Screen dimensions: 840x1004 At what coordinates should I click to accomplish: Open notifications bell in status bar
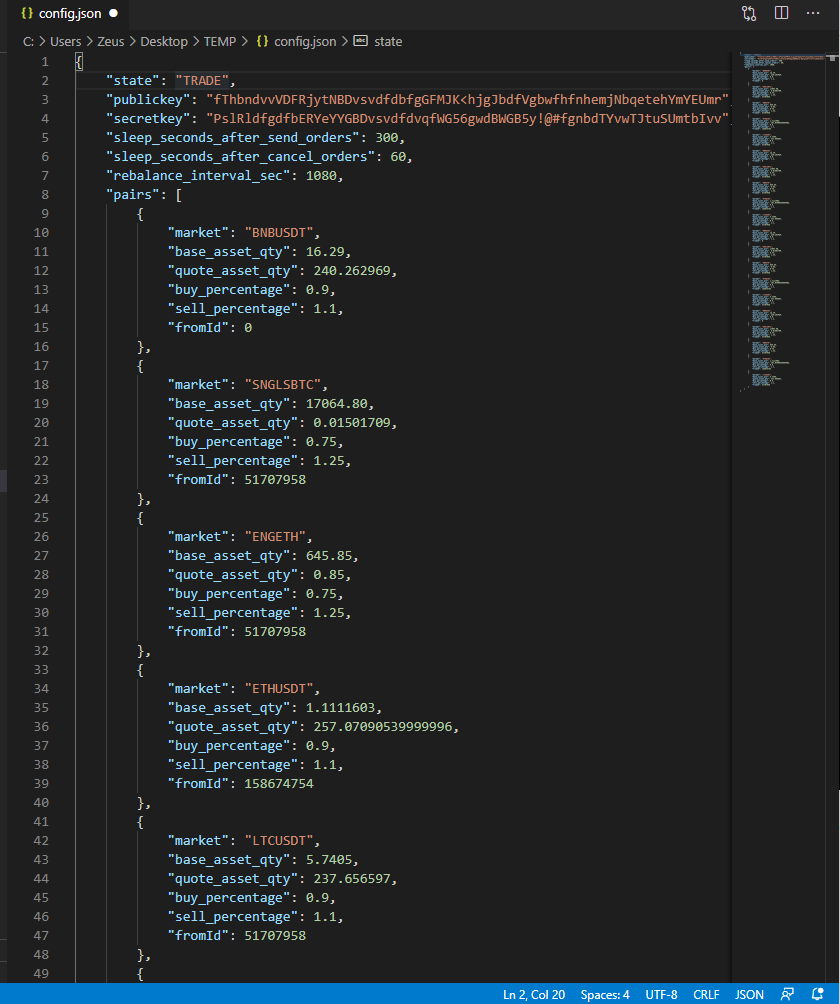(817, 994)
